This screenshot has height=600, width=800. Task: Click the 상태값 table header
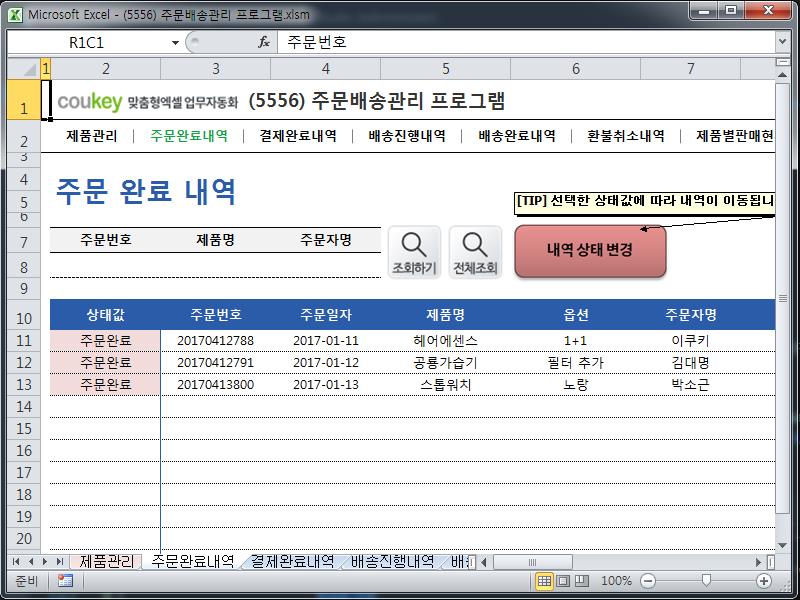105,315
